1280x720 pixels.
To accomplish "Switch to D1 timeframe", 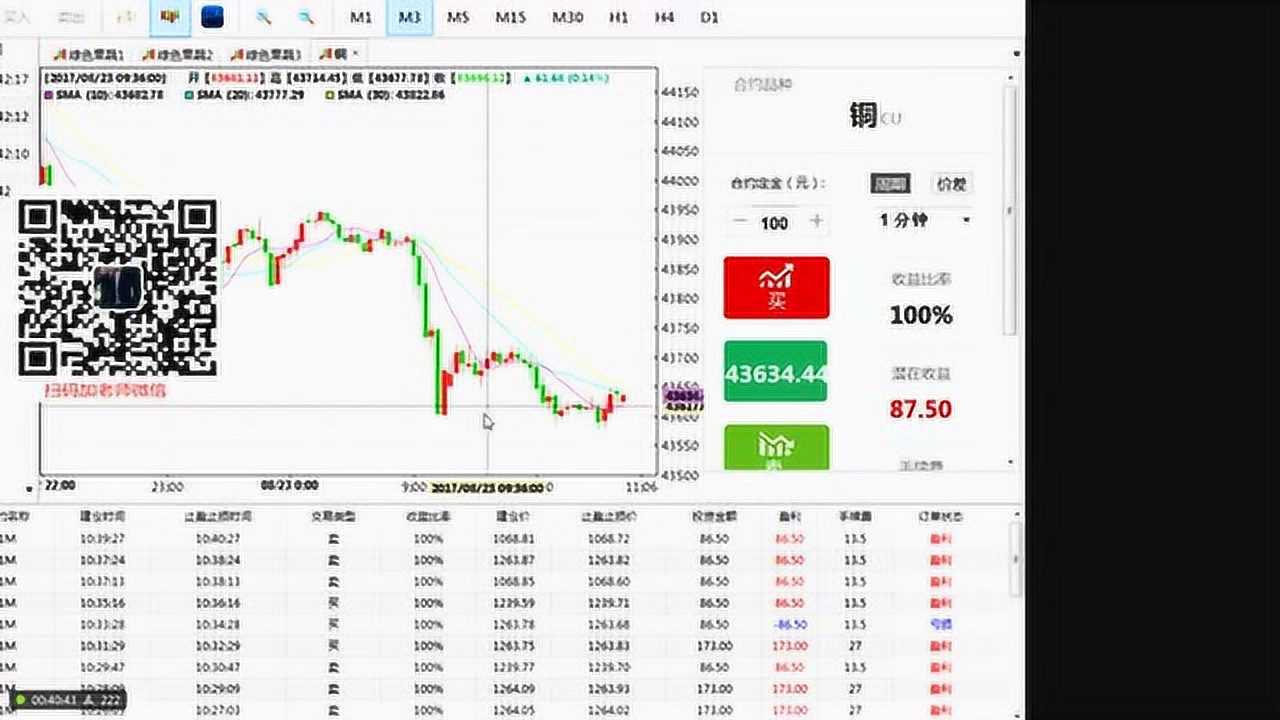I will click(x=709, y=17).
